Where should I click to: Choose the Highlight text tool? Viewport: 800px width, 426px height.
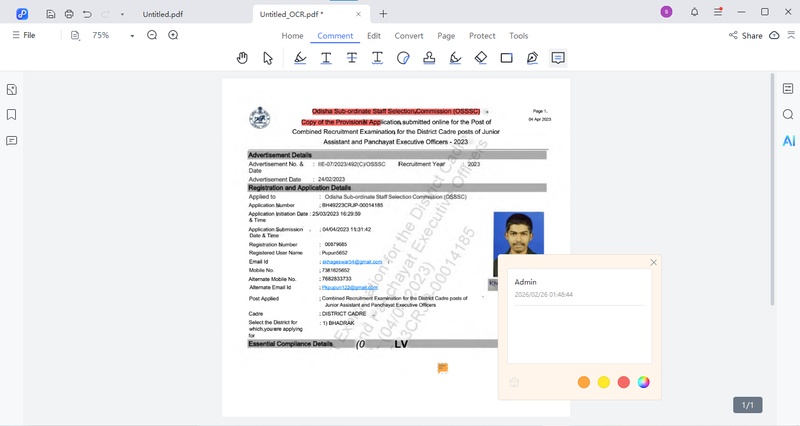301,58
